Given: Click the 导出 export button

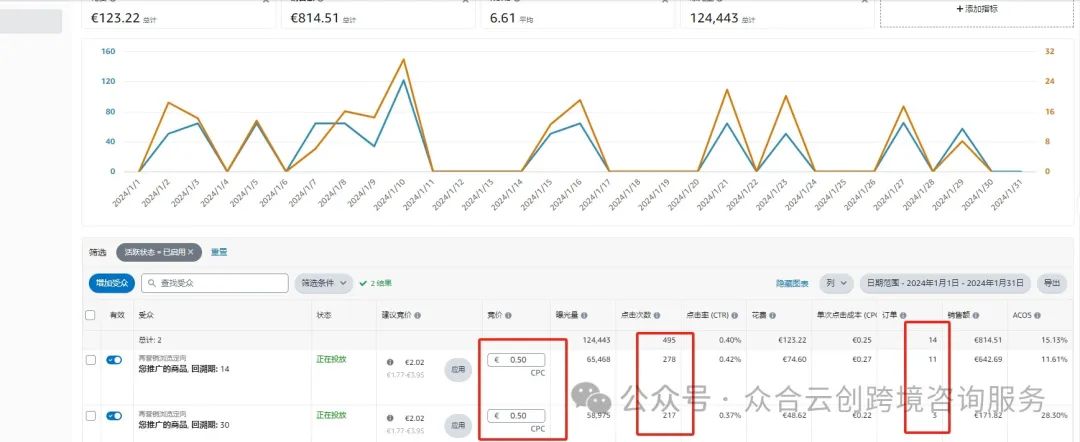Looking at the screenshot, I should [1051, 283].
